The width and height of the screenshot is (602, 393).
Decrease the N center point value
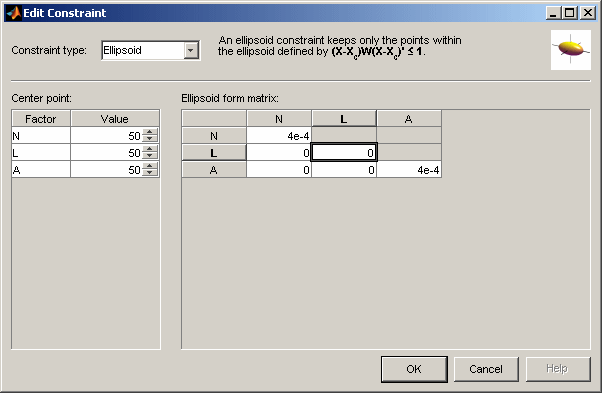point(150,139)
